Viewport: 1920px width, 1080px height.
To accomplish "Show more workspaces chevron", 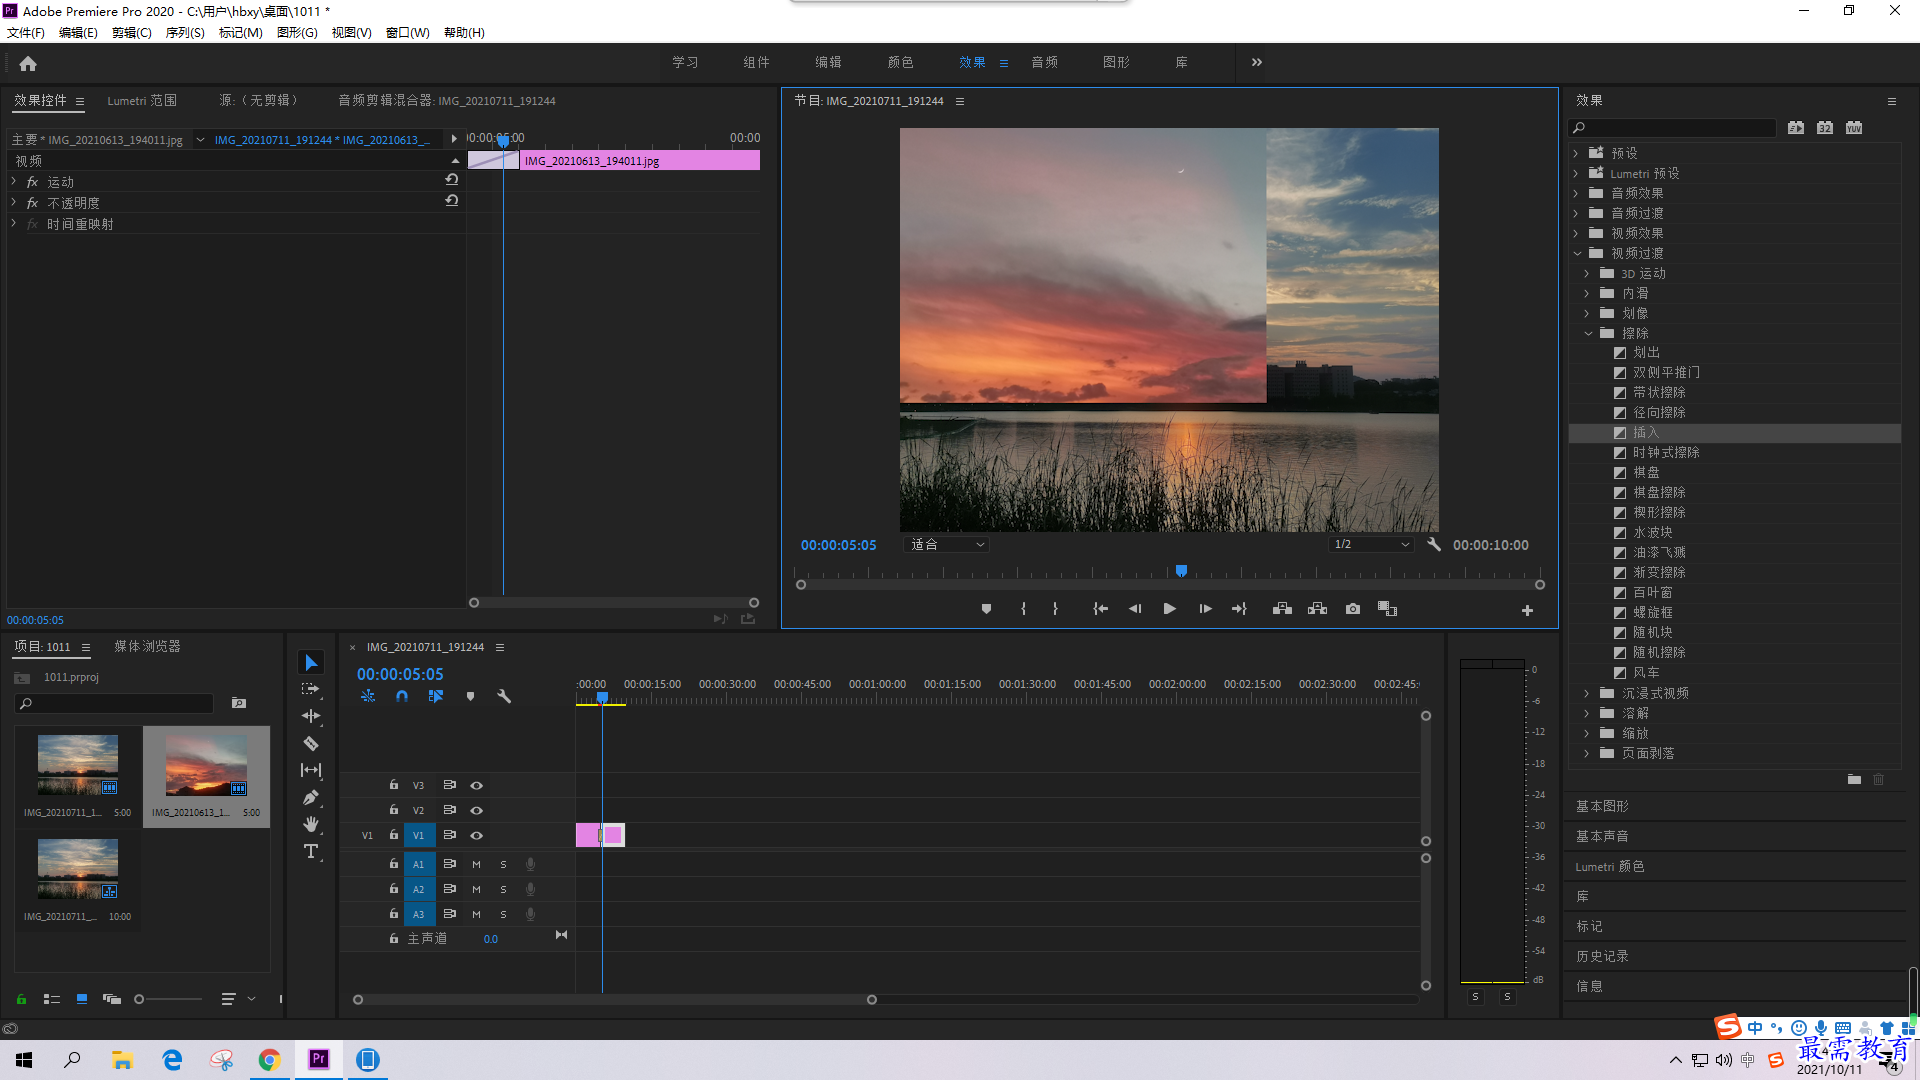I will click(x=1257, y=62).
